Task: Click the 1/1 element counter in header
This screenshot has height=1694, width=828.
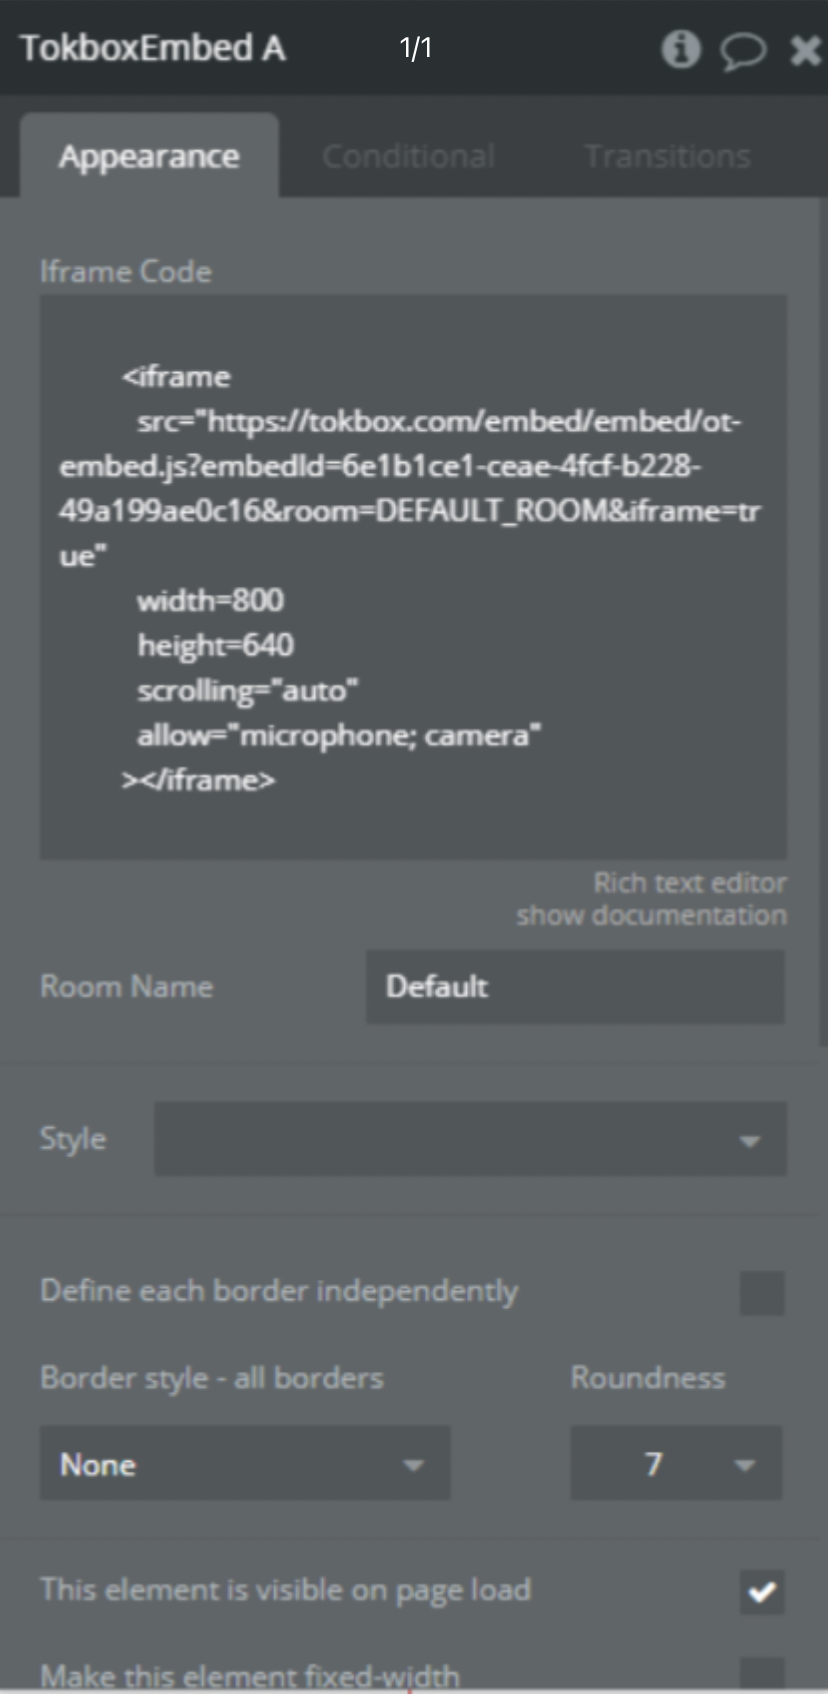Action: tap(415, 48)
